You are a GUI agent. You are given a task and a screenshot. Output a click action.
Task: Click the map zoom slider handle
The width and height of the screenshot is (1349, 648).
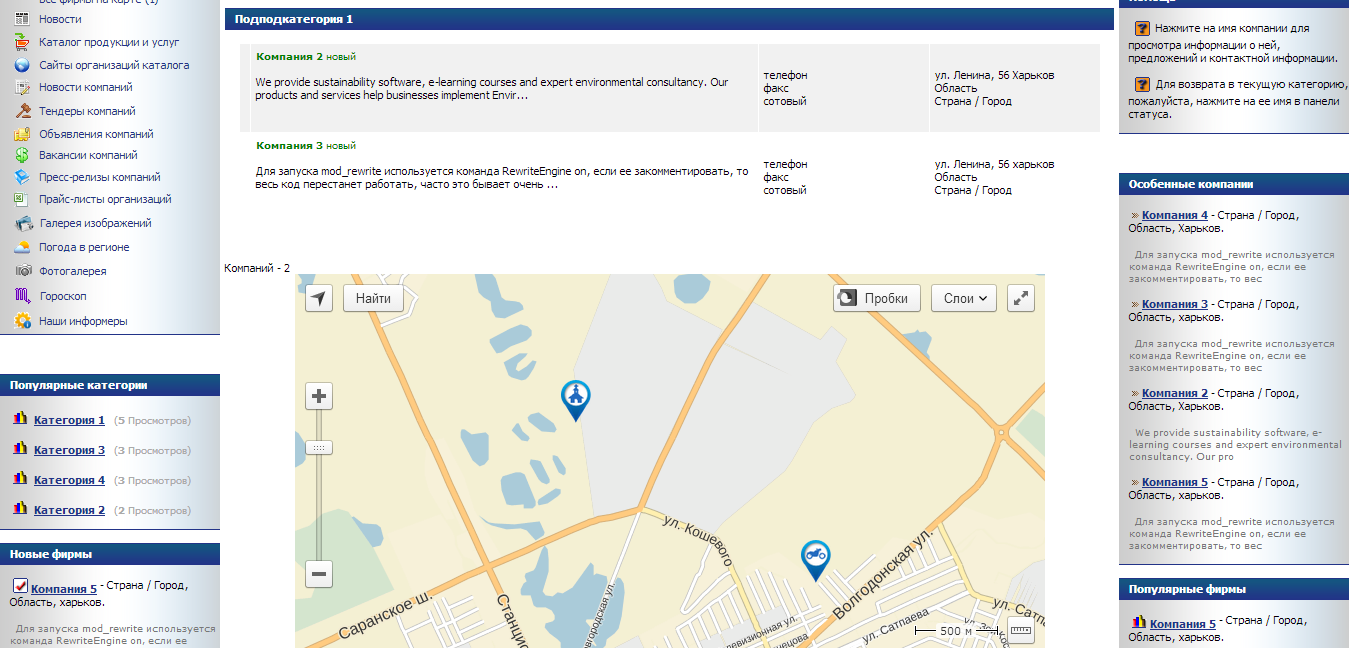click(319, 448)
